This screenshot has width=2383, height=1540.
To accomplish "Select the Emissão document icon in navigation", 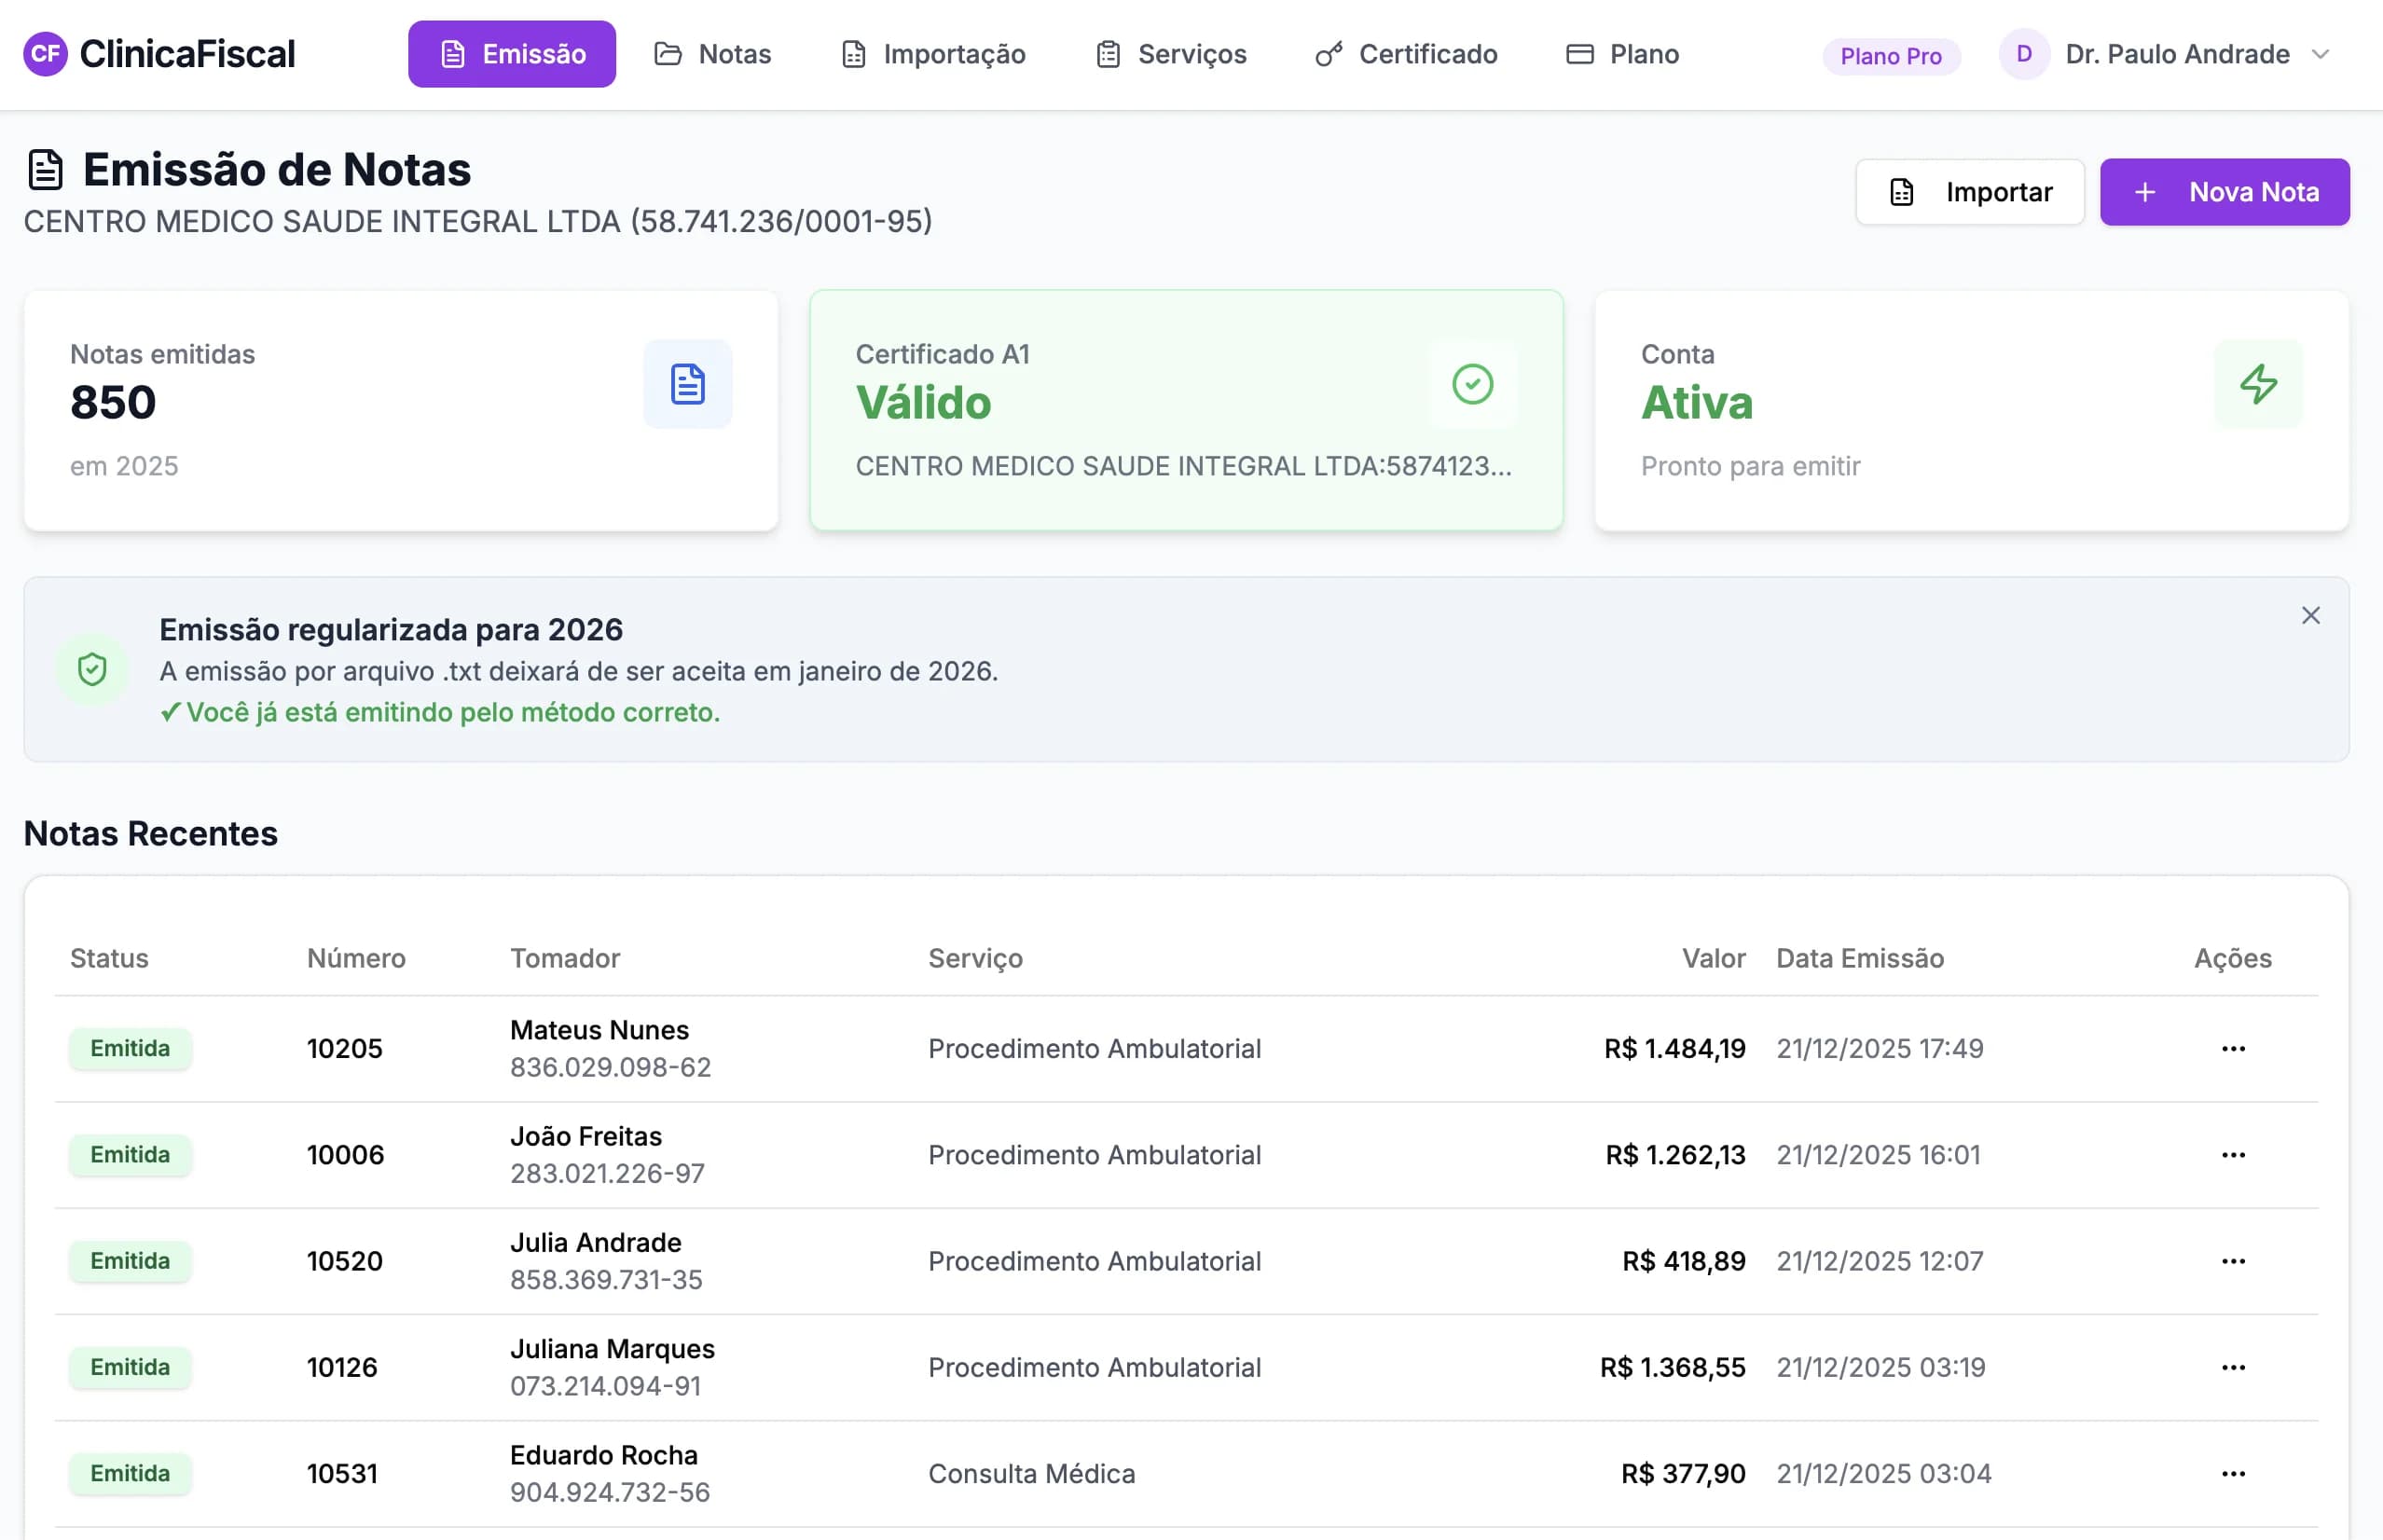I will click(x=455, y=54).
